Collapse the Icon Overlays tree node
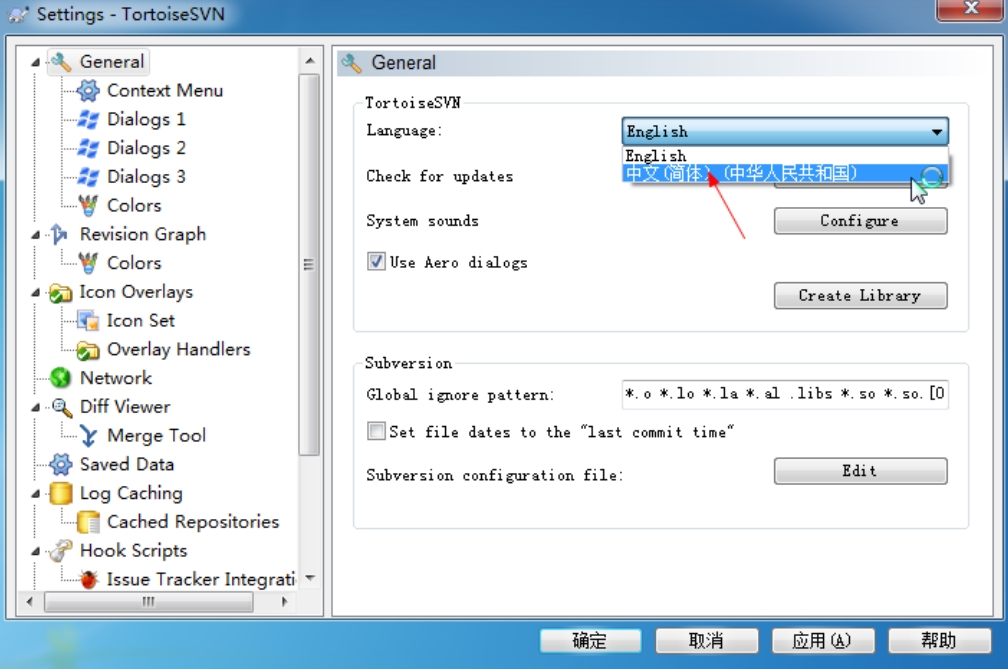Screen dimensions: 1008x669 [35, 292]
